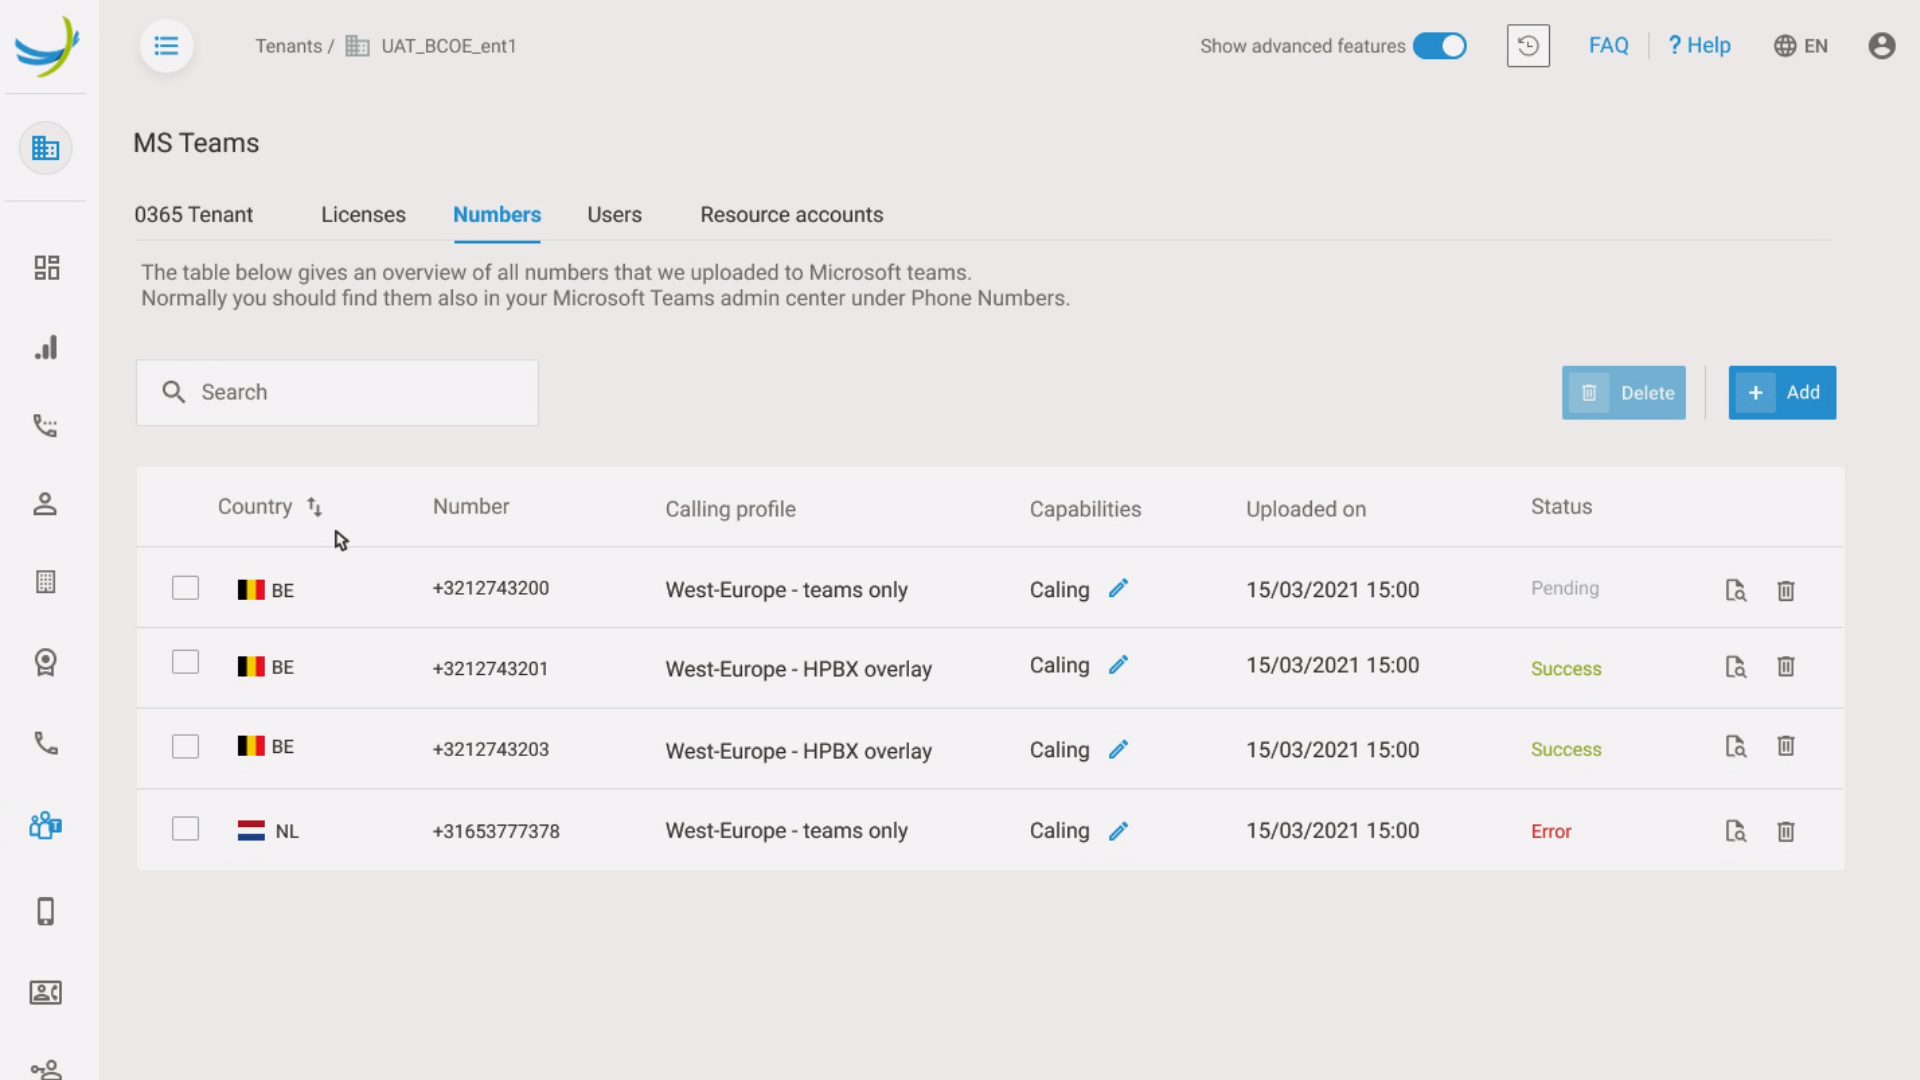Toggle the Show advanced features switch
This screenshot has height=1080, width=1920.
[1441, 46]
